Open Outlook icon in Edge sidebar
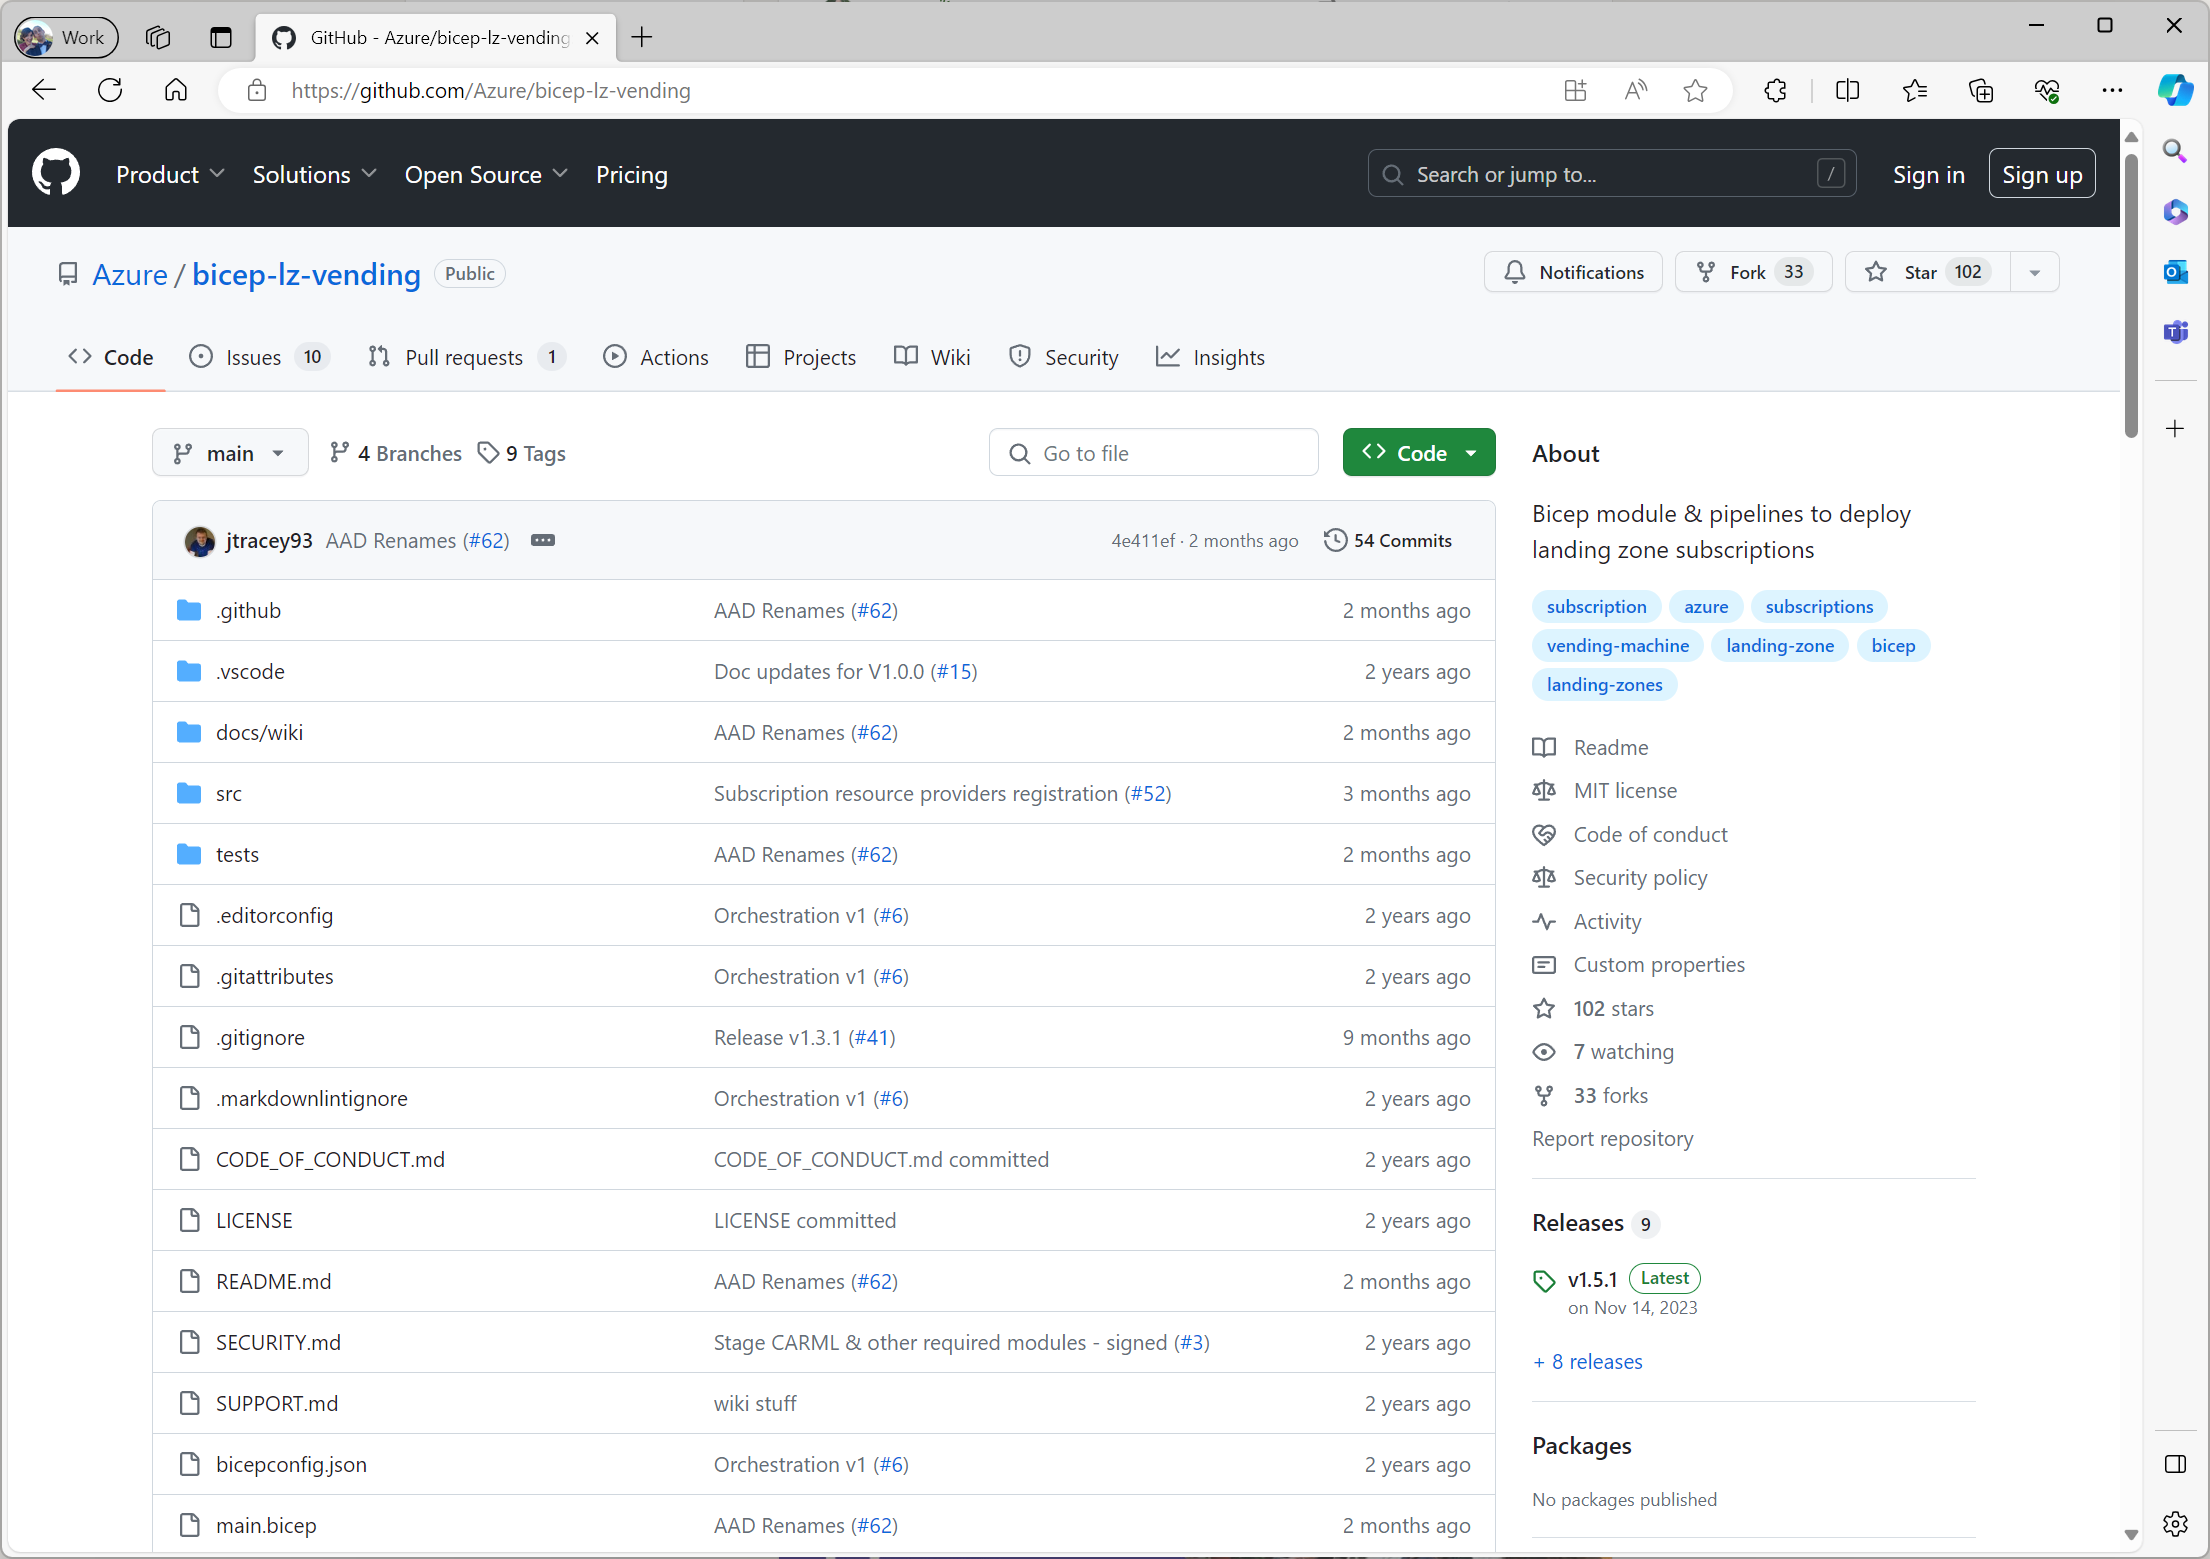2210x1559 pixels. (2175, 272)
